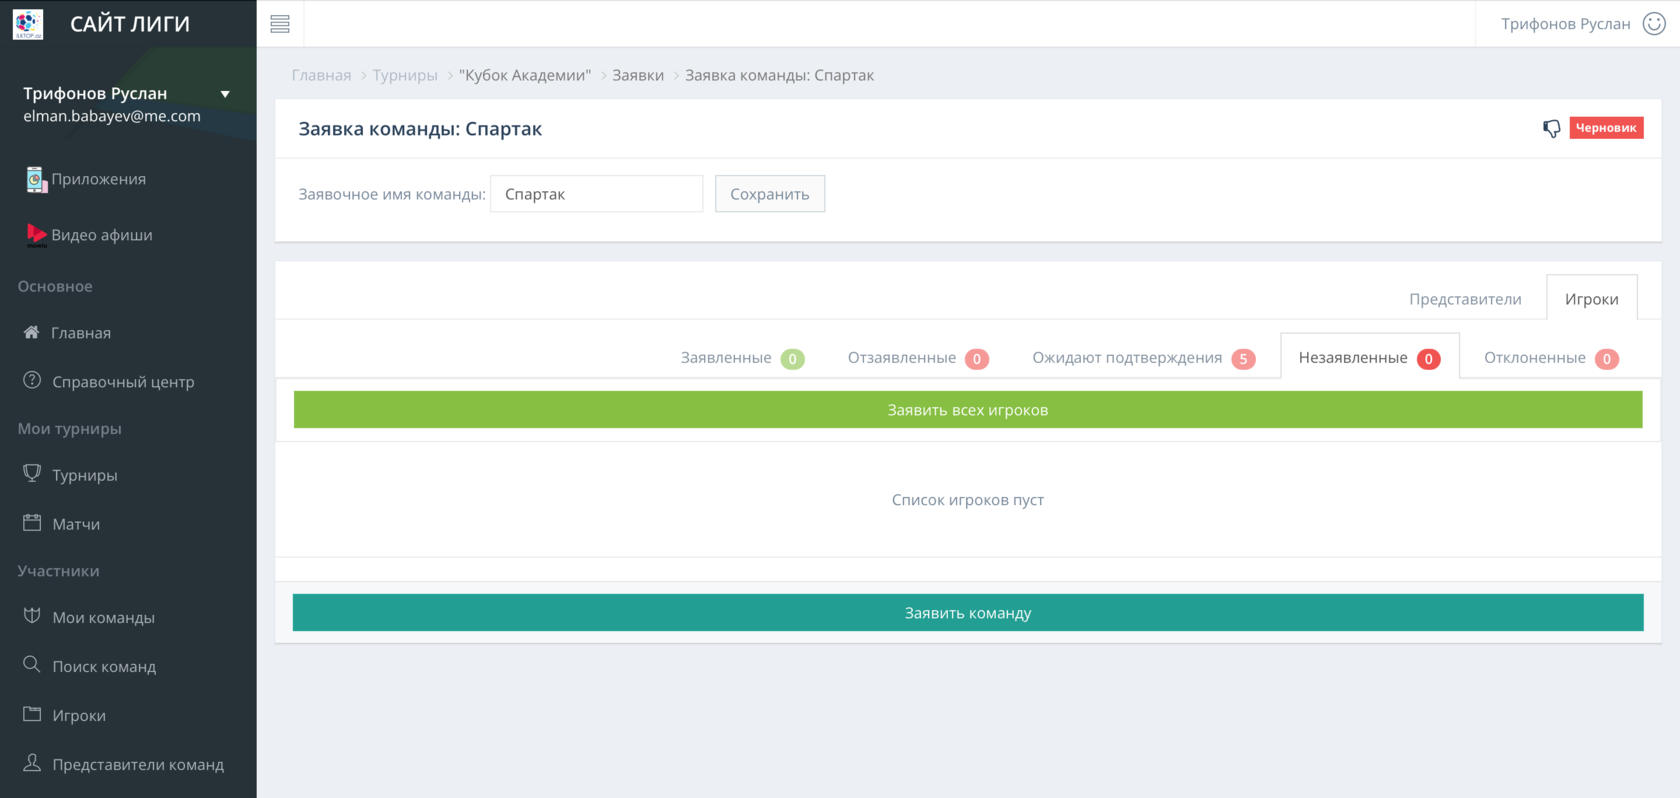The height and width of the screenshot is (798, 1680).
Task: Click the person icon for Представители команд
Action: pos(32,763)
